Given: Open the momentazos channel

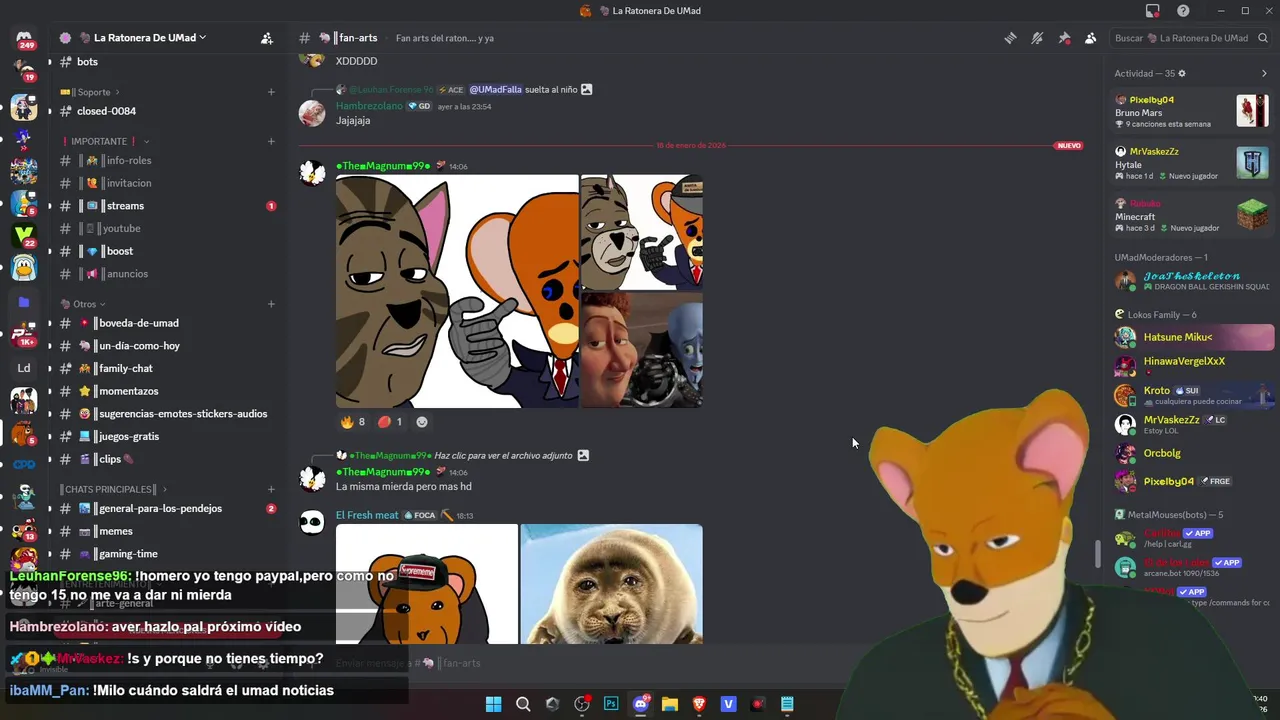Looking at the screenshot, I should 168,391.
